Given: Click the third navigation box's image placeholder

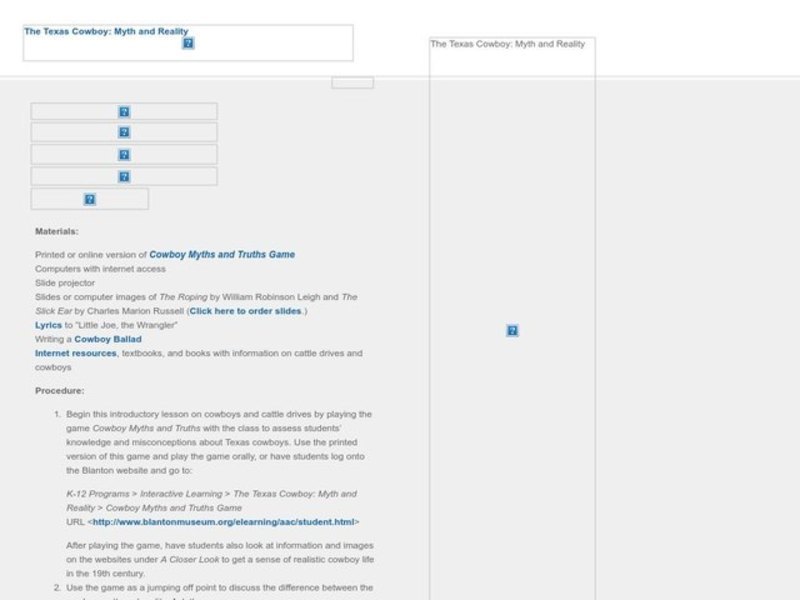Looking at the screenshot, I should click(124, 155).
